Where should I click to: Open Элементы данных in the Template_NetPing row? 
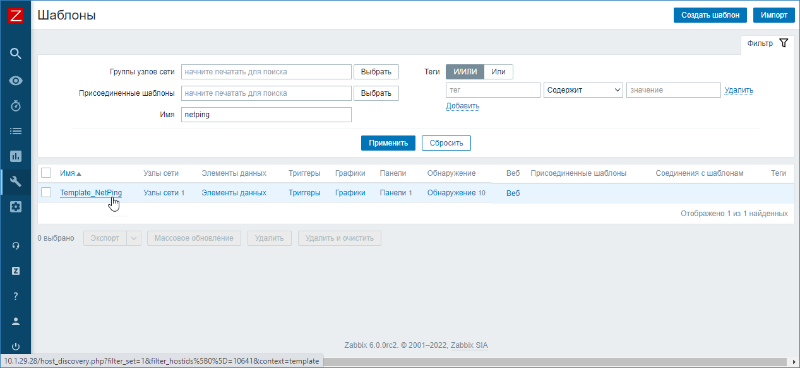(234, 193)
